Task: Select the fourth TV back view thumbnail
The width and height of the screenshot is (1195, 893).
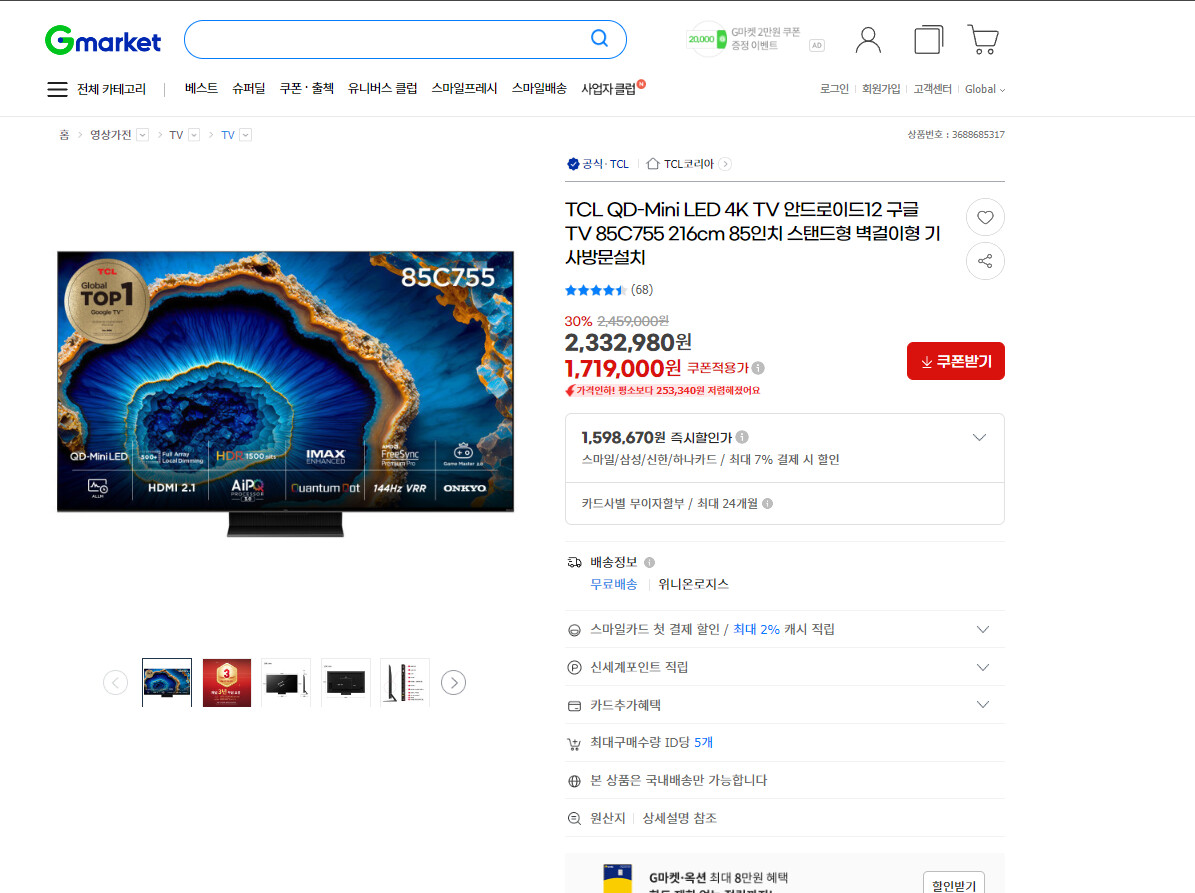Action: point(346,683)
